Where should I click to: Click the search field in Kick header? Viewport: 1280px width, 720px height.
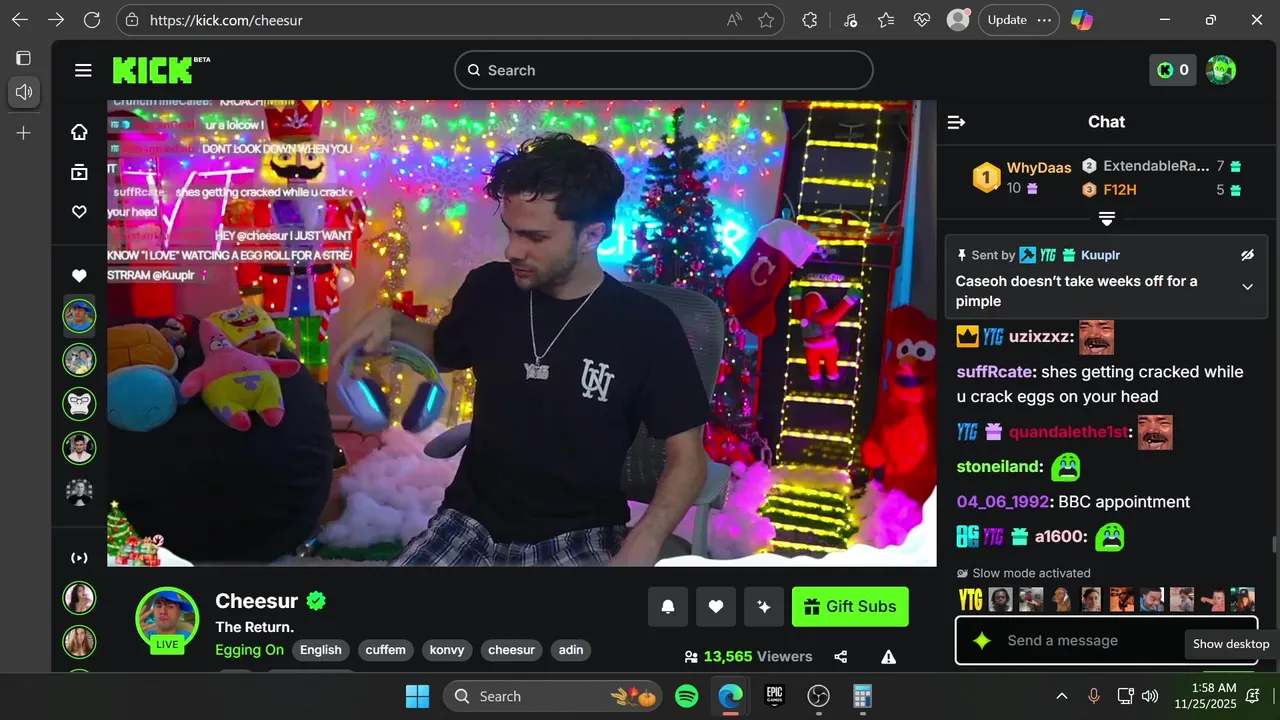664,70
